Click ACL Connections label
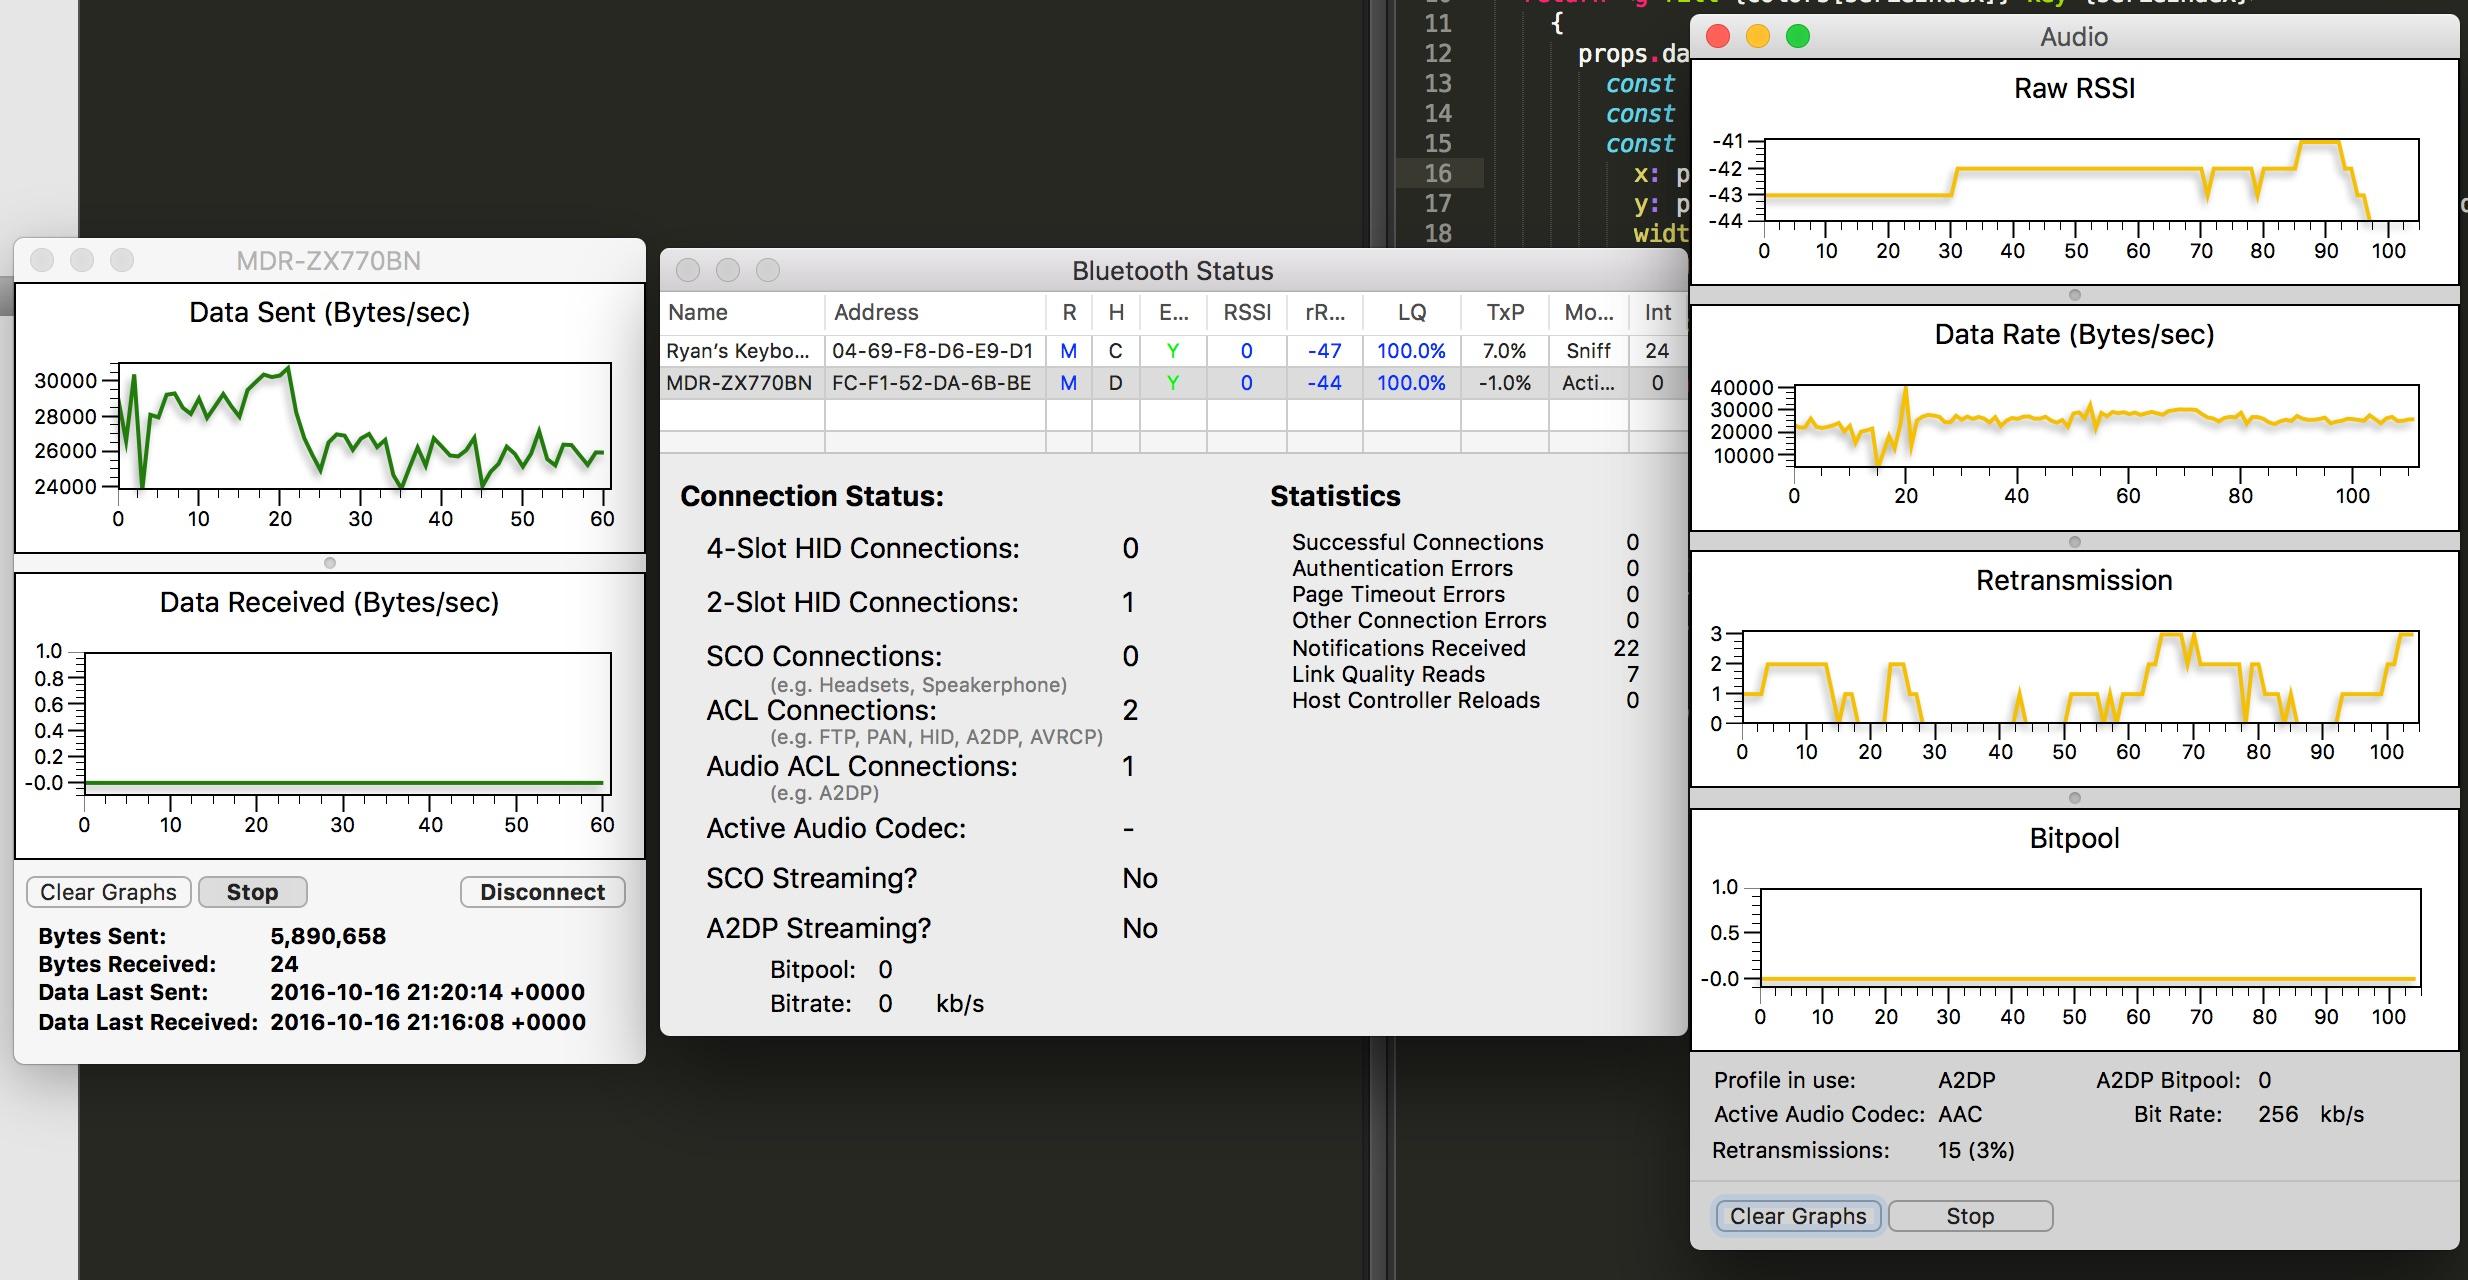2468x1280 pixels. (x=821, y=711)
